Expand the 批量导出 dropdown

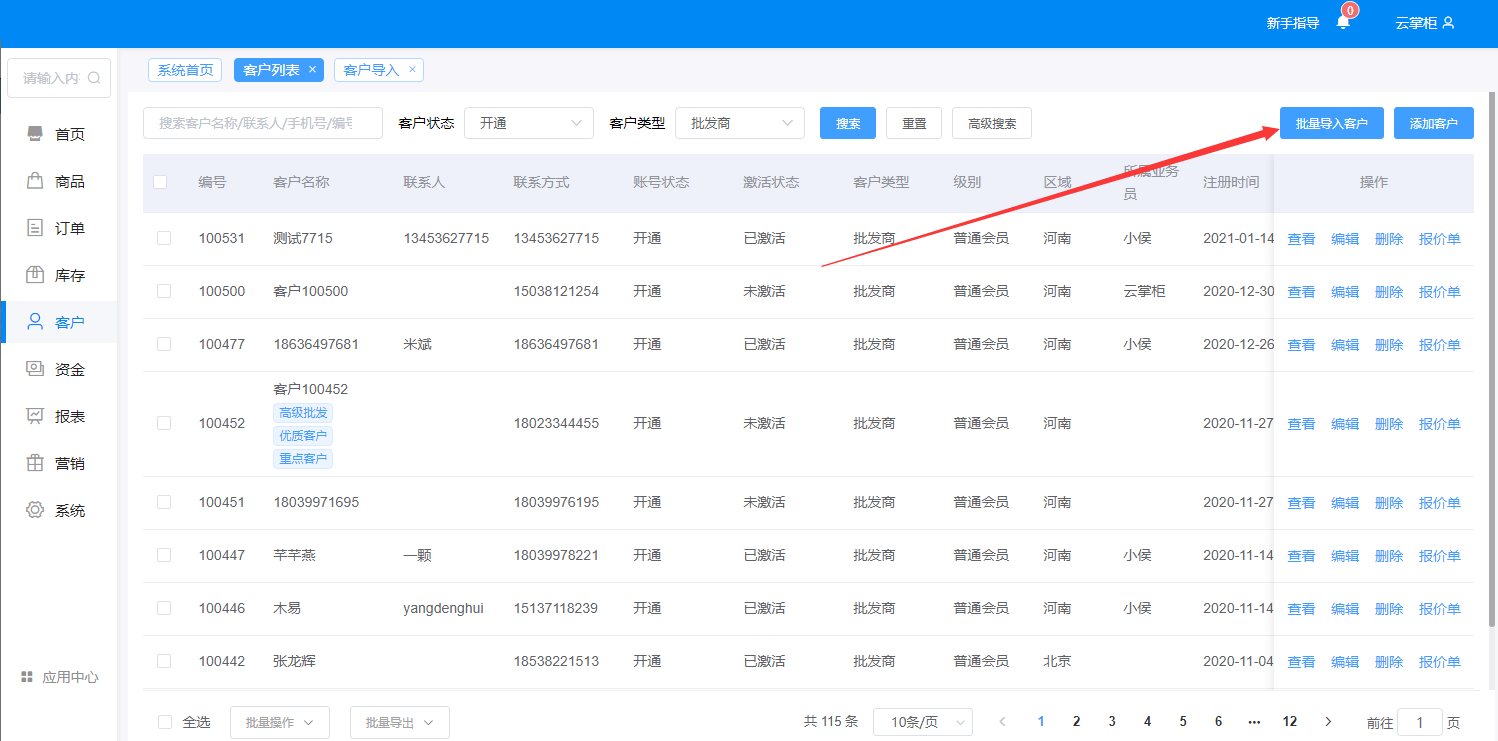pos(400,722)
